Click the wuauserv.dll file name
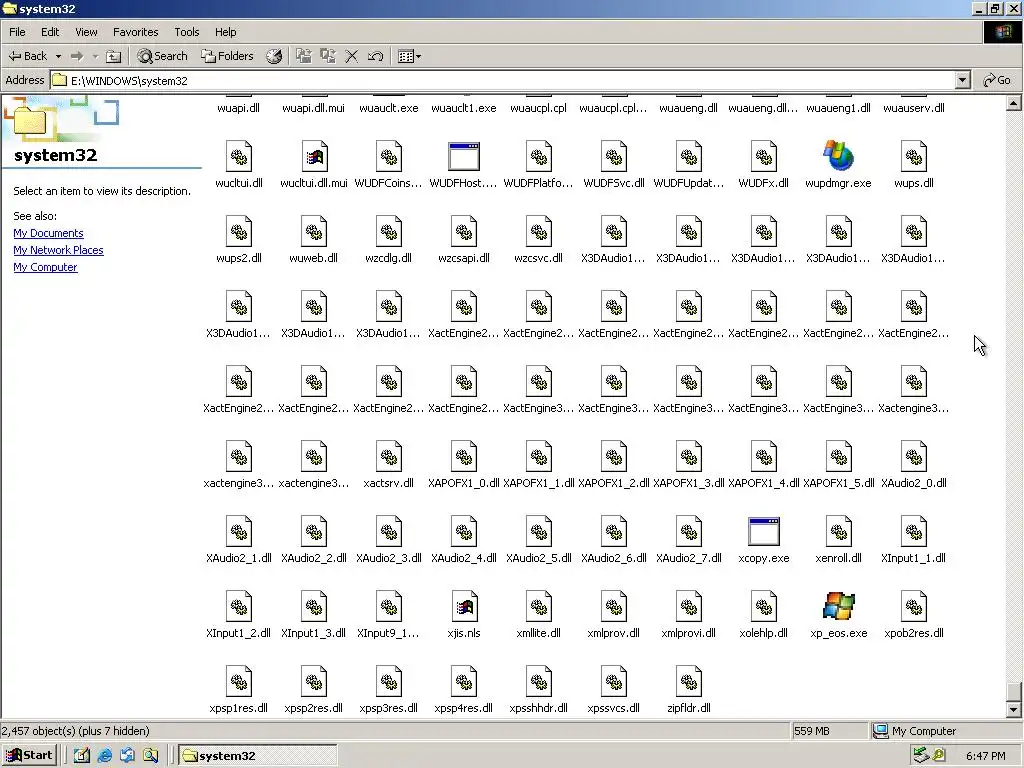Image resolution: width=1024 pixels, height=768 pixels. point(914,108)
